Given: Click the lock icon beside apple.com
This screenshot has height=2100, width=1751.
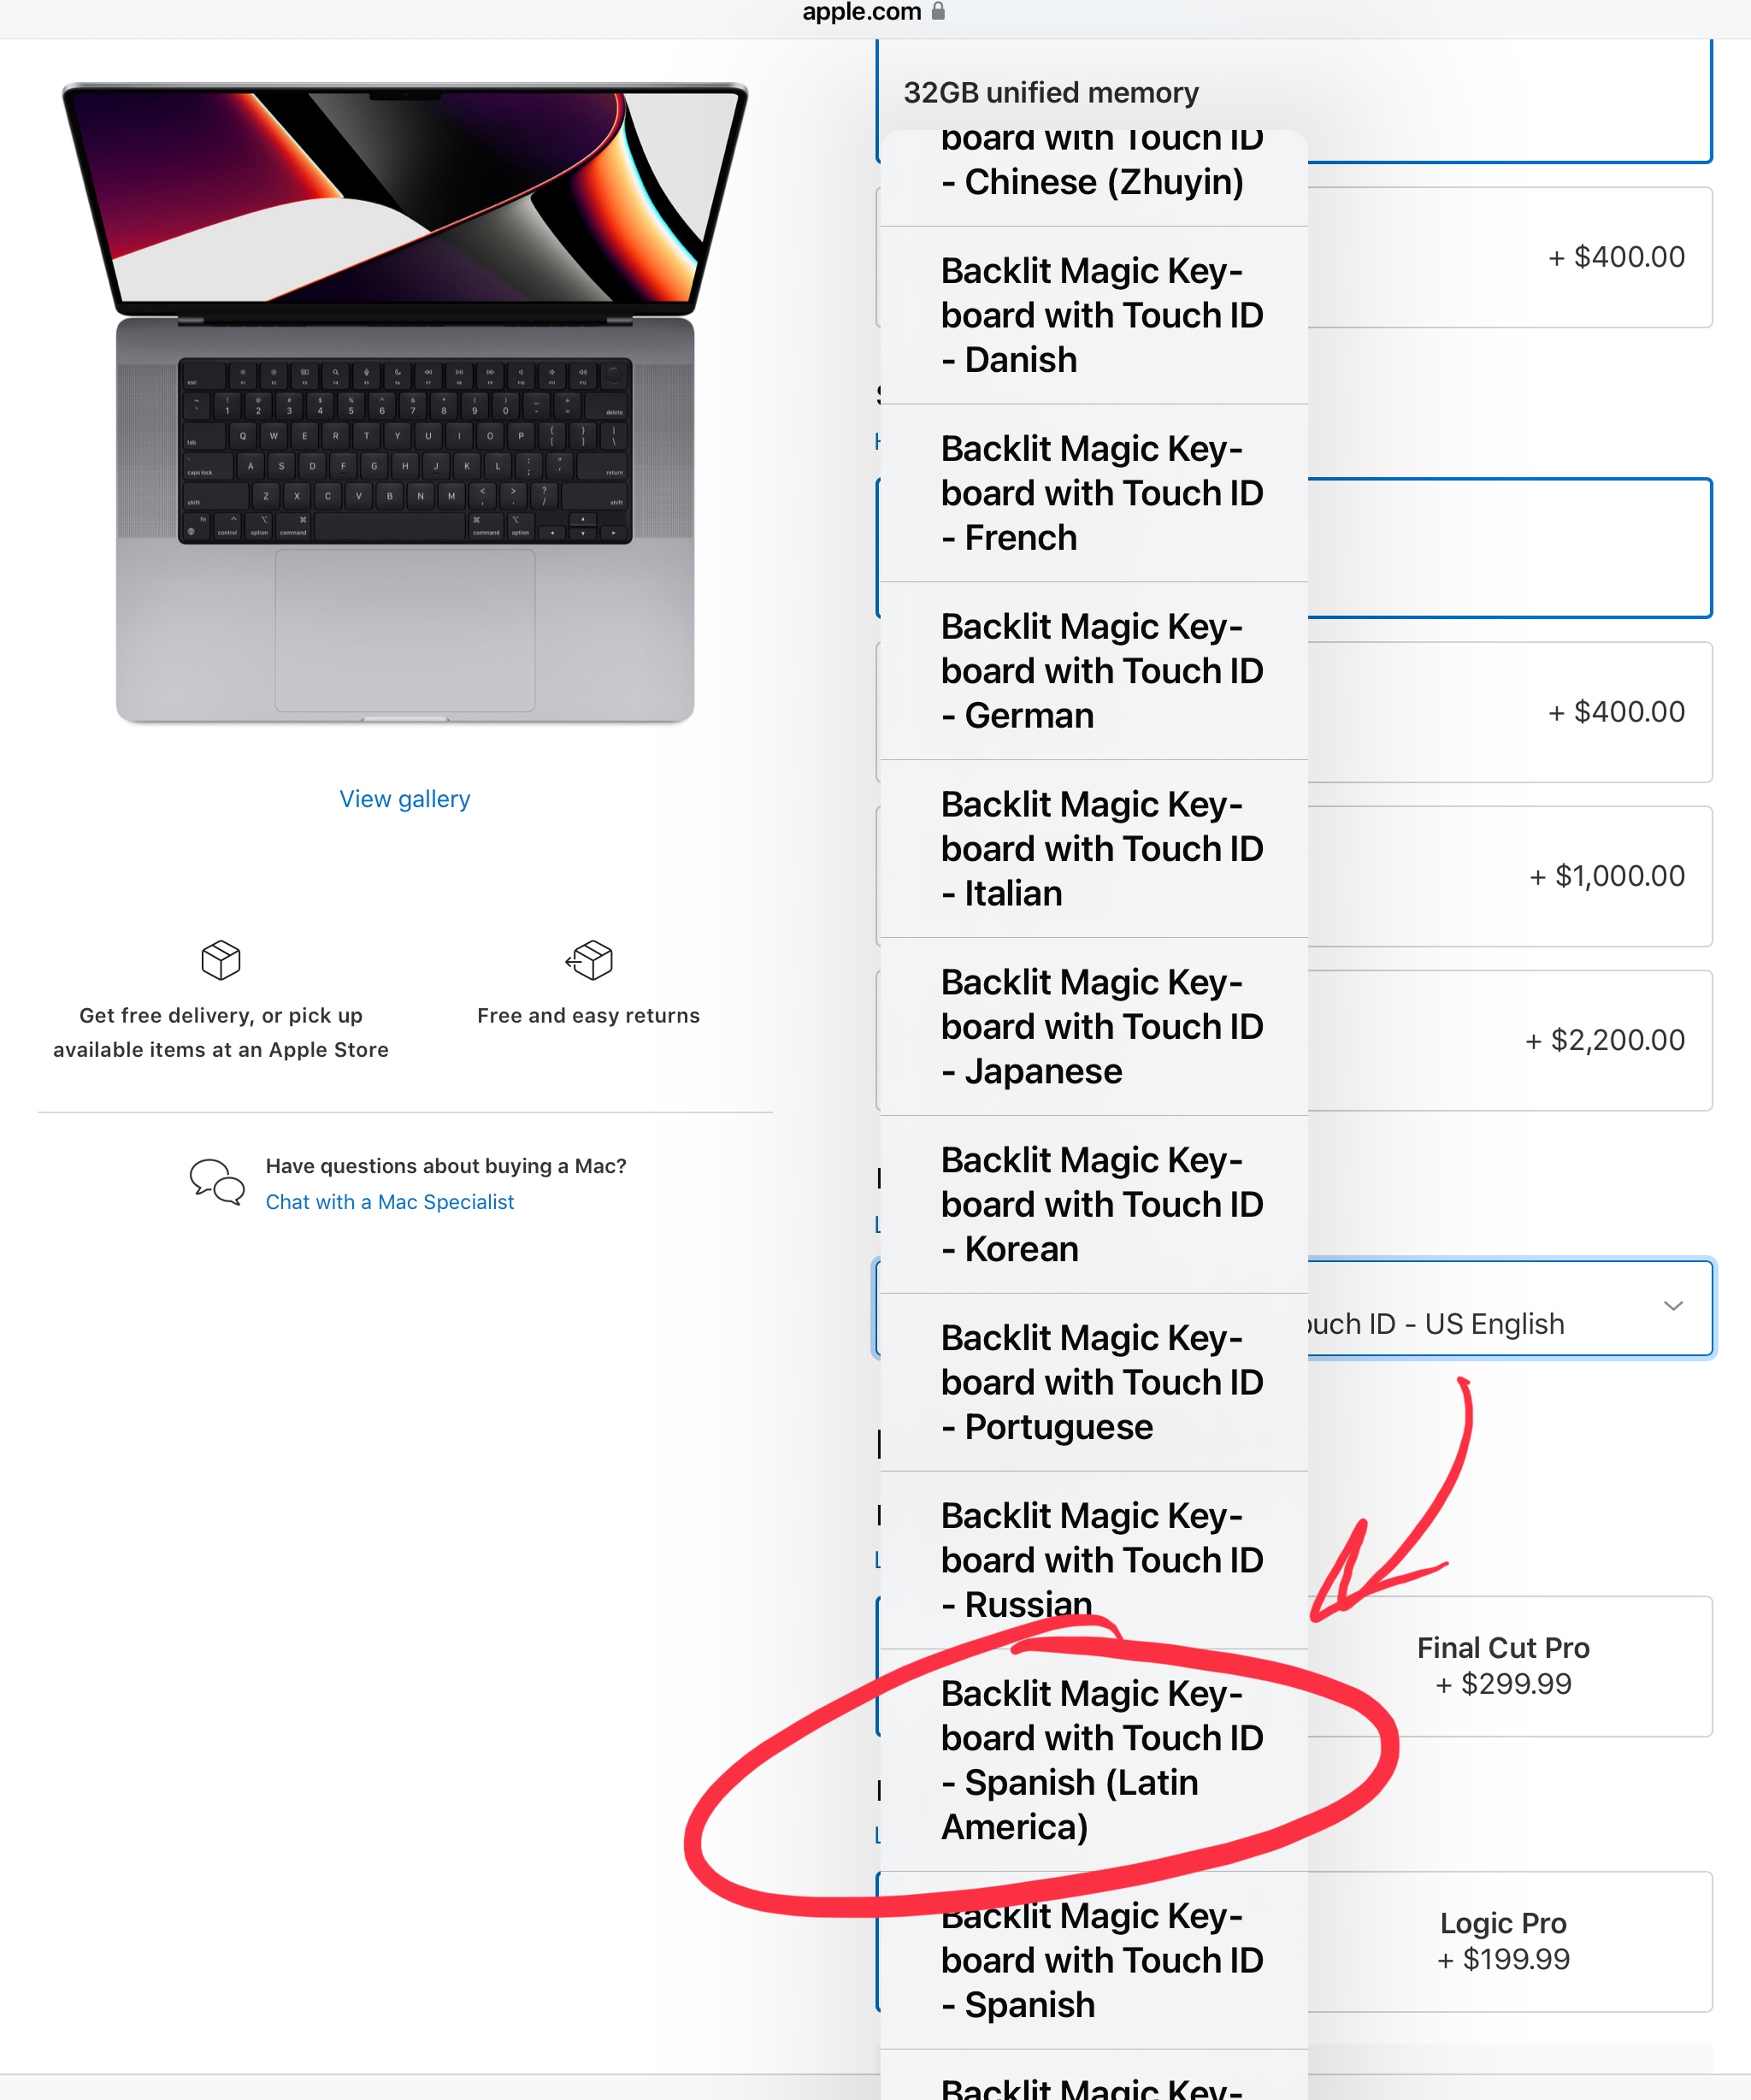Looking at the screenshot, I should pos(938,11).
